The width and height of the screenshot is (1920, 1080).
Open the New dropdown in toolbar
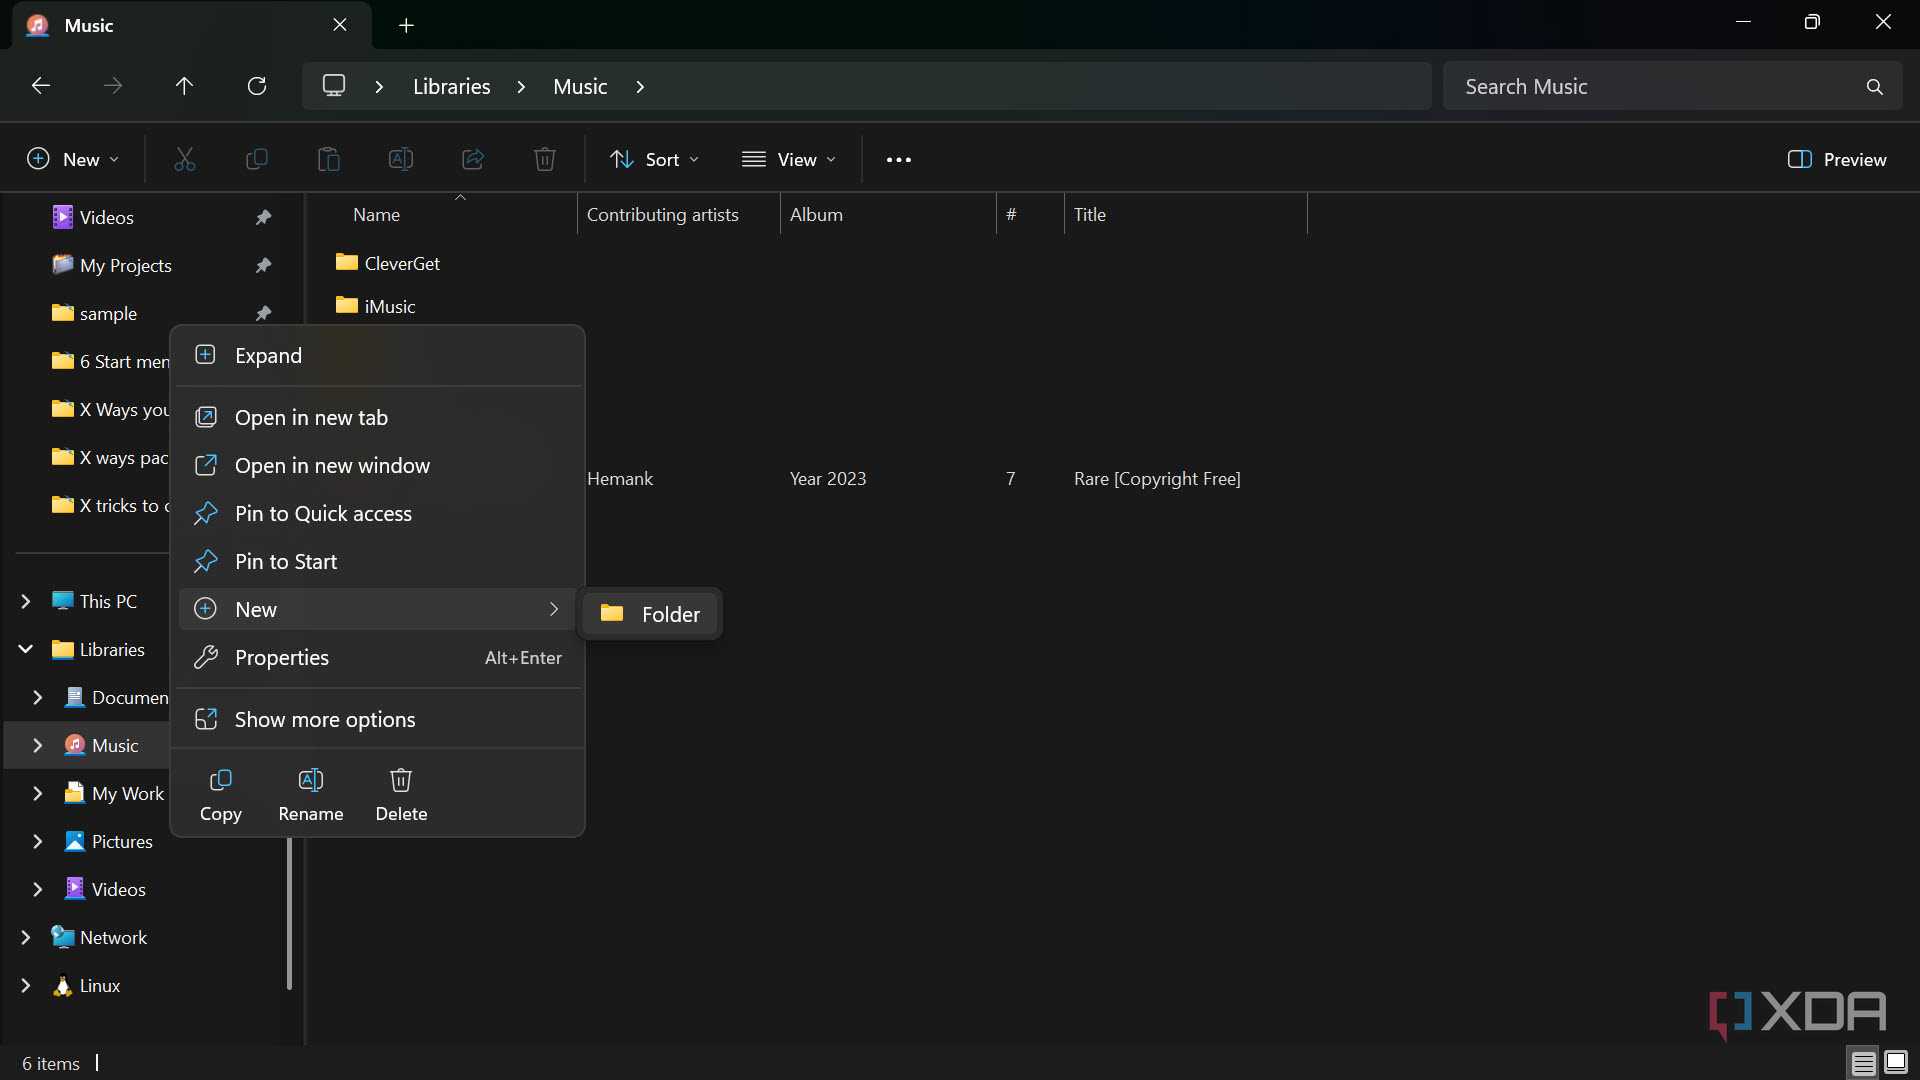click(x=73, y=159)
